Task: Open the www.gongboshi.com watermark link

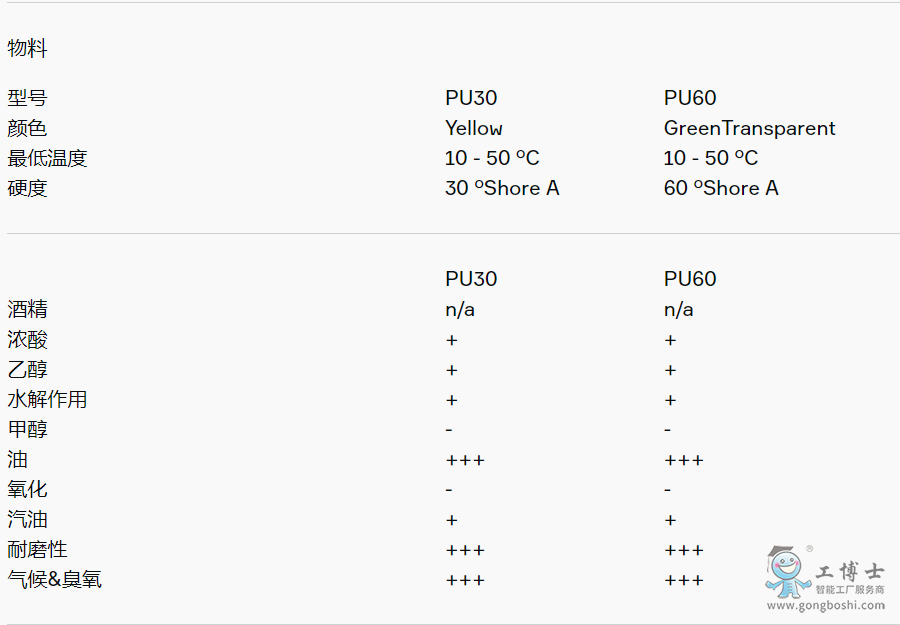Action: tap(825, 605)
